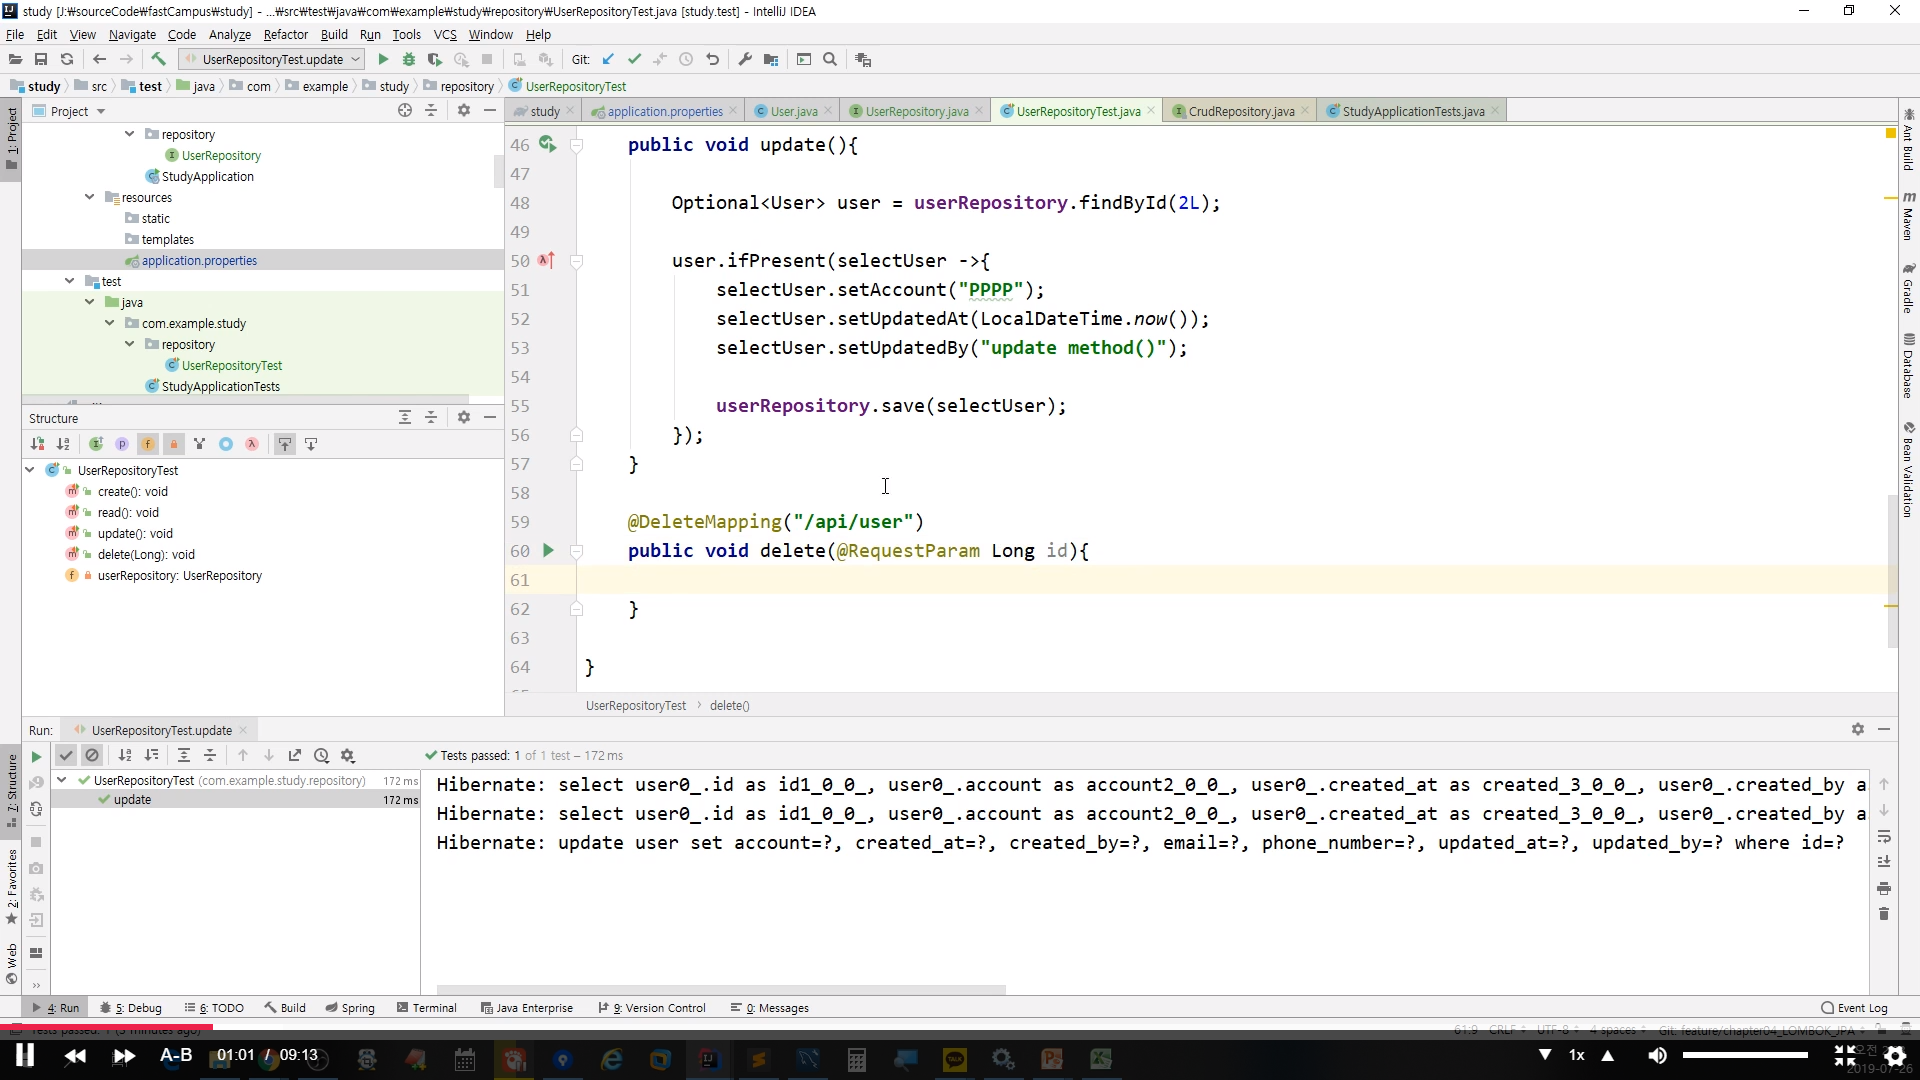Toggle Show Ignored tests filter button
1920x1080 pixels.
(92, 756)
